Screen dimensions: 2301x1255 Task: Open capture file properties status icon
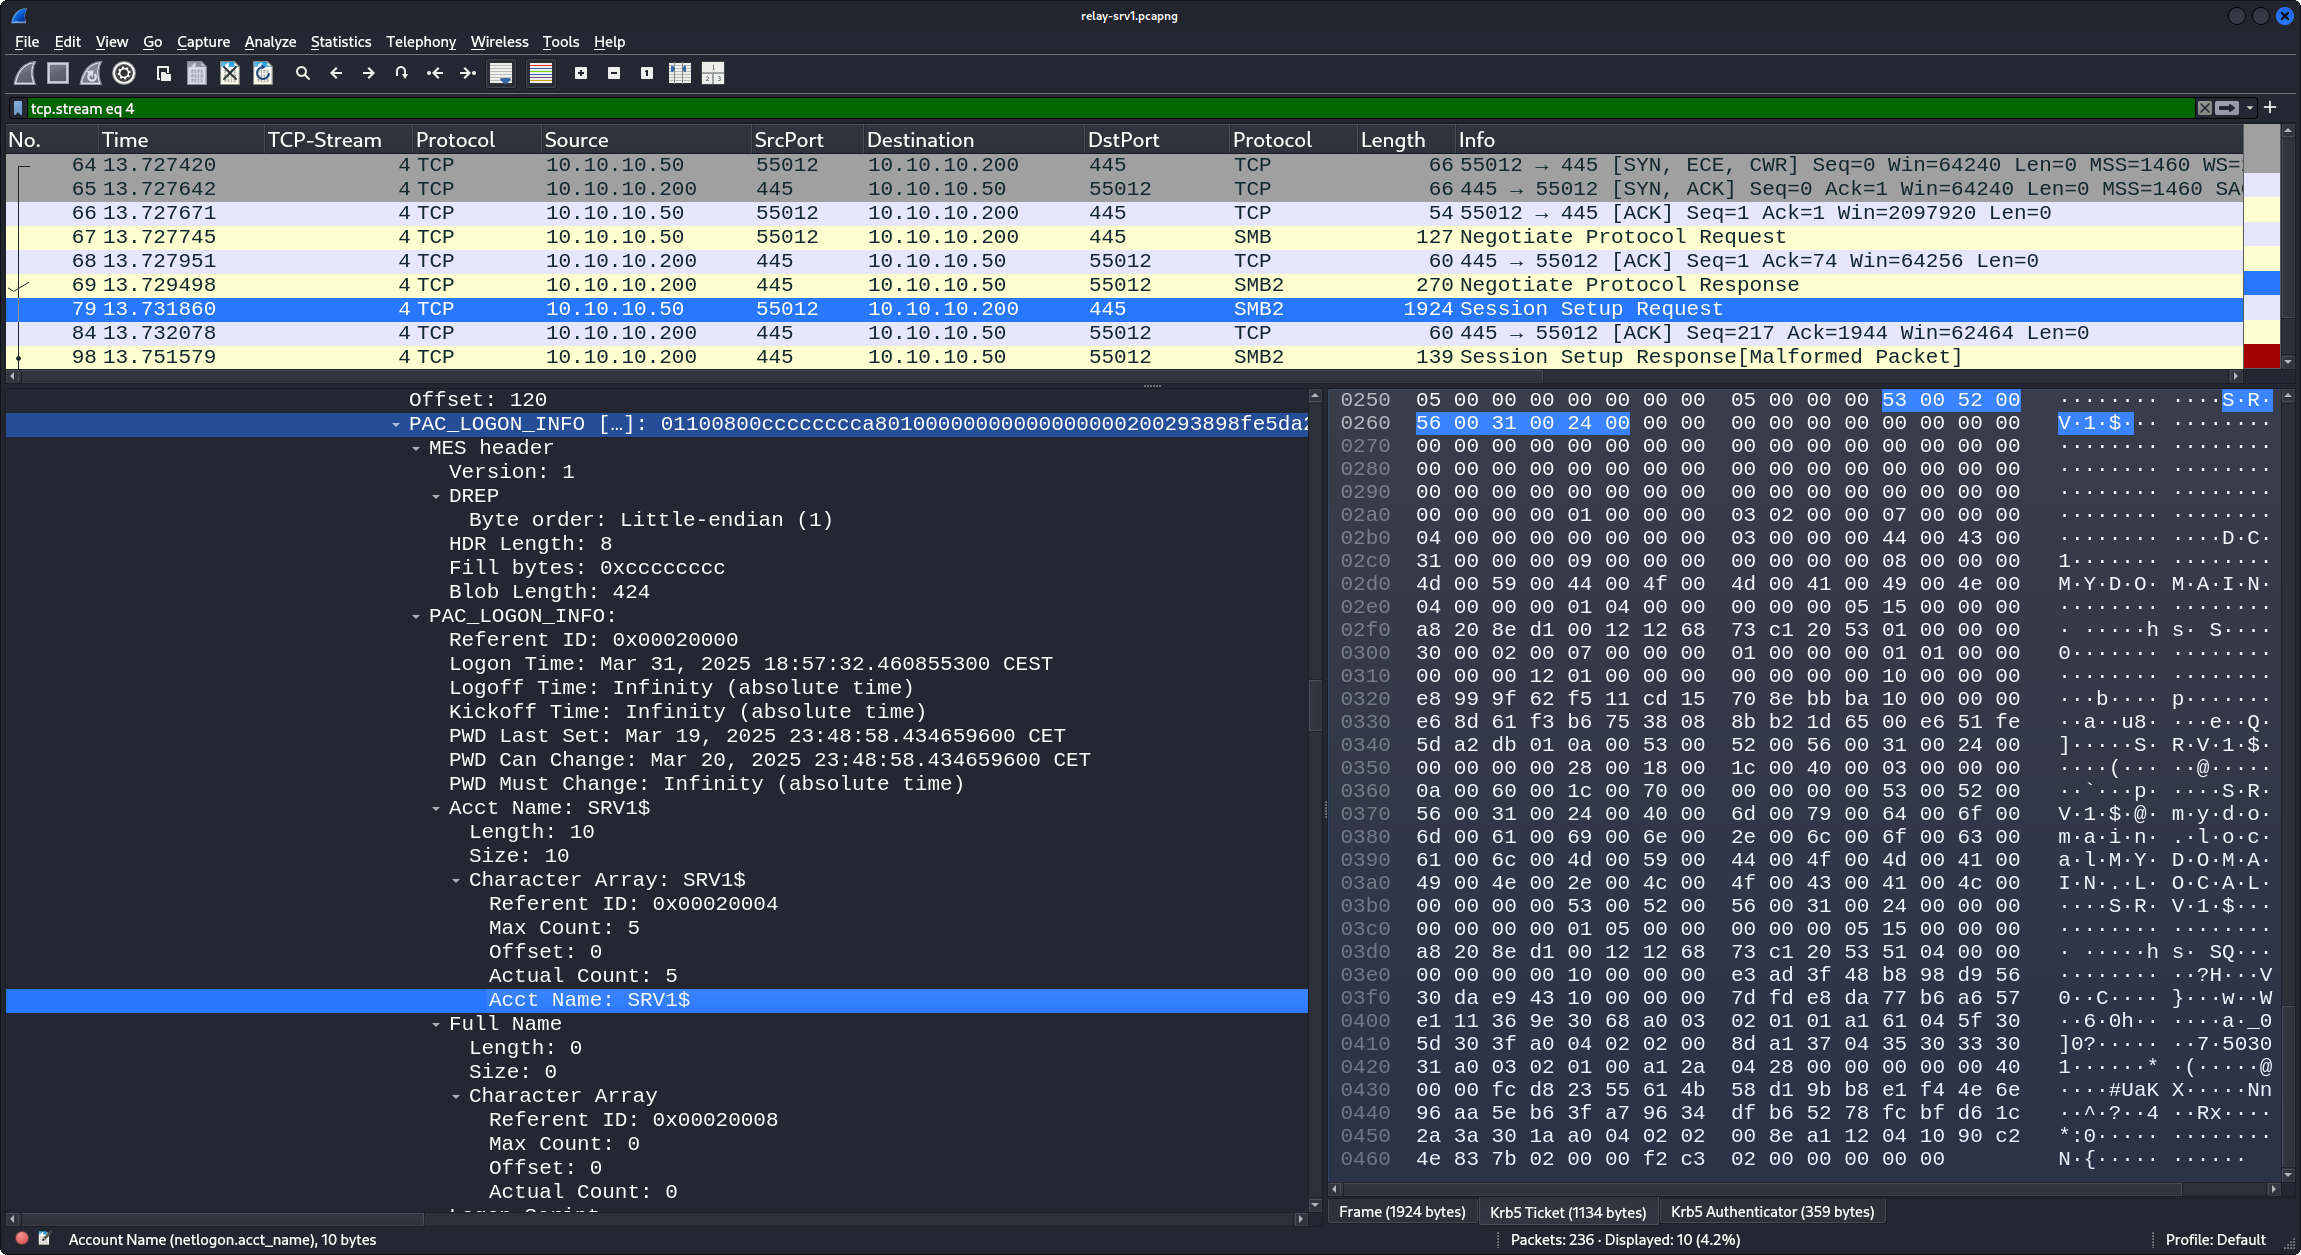44,1238
